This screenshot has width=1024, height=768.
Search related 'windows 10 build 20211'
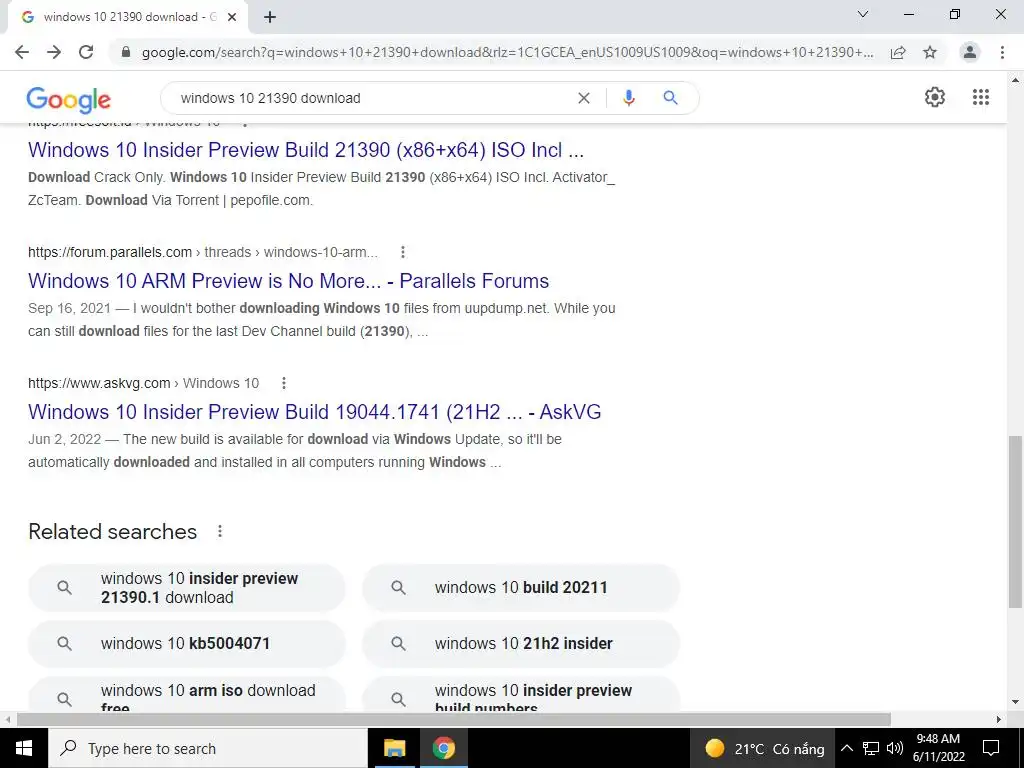click(520, 588)
